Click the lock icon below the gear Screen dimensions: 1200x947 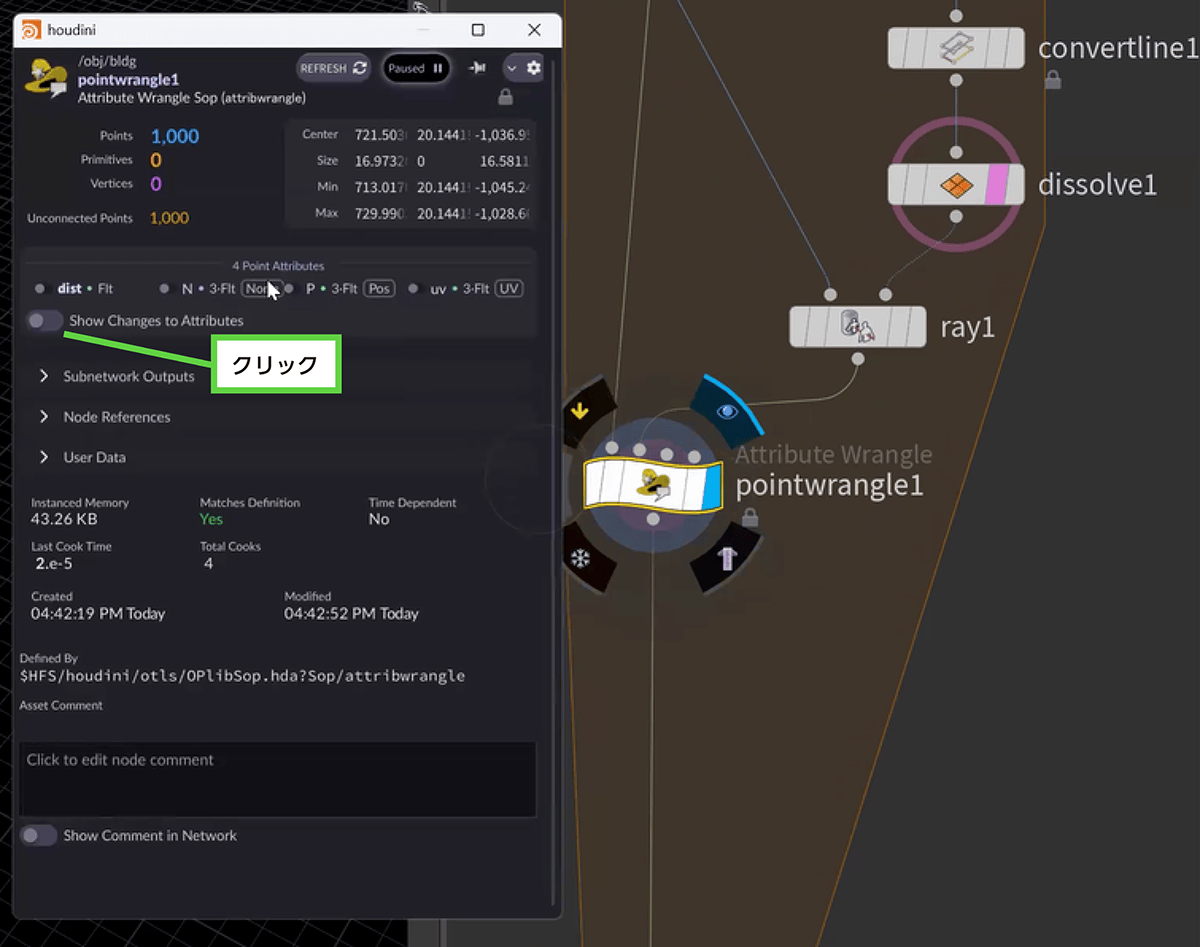point(505,97)
